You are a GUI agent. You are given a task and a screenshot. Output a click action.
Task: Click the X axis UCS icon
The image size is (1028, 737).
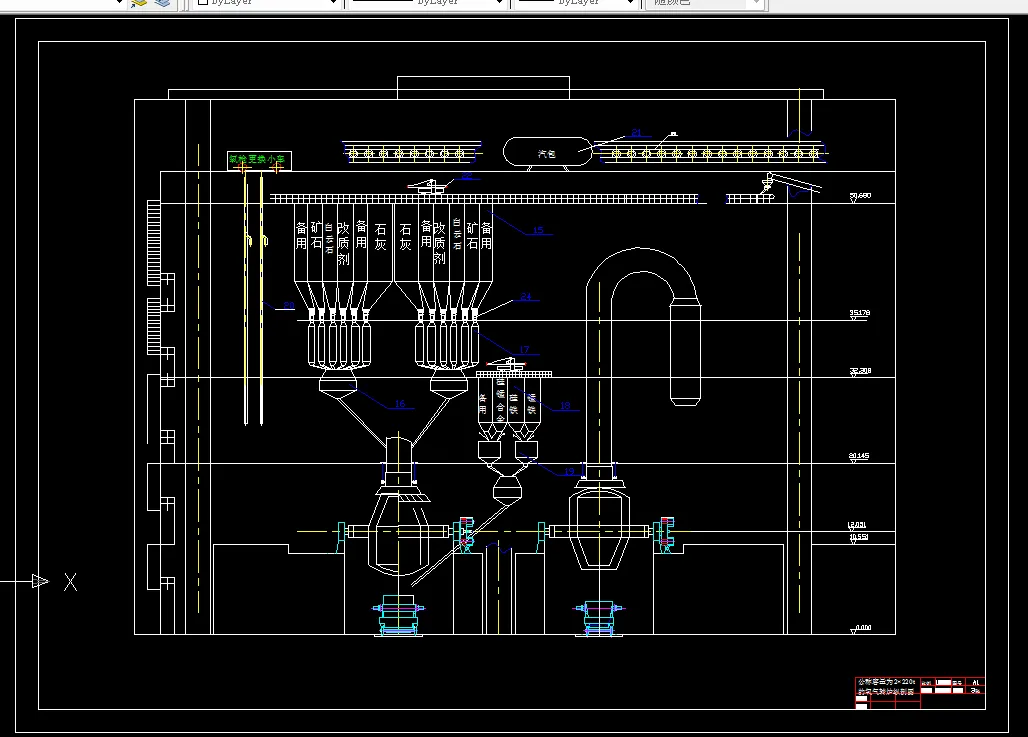pos(70,582)
